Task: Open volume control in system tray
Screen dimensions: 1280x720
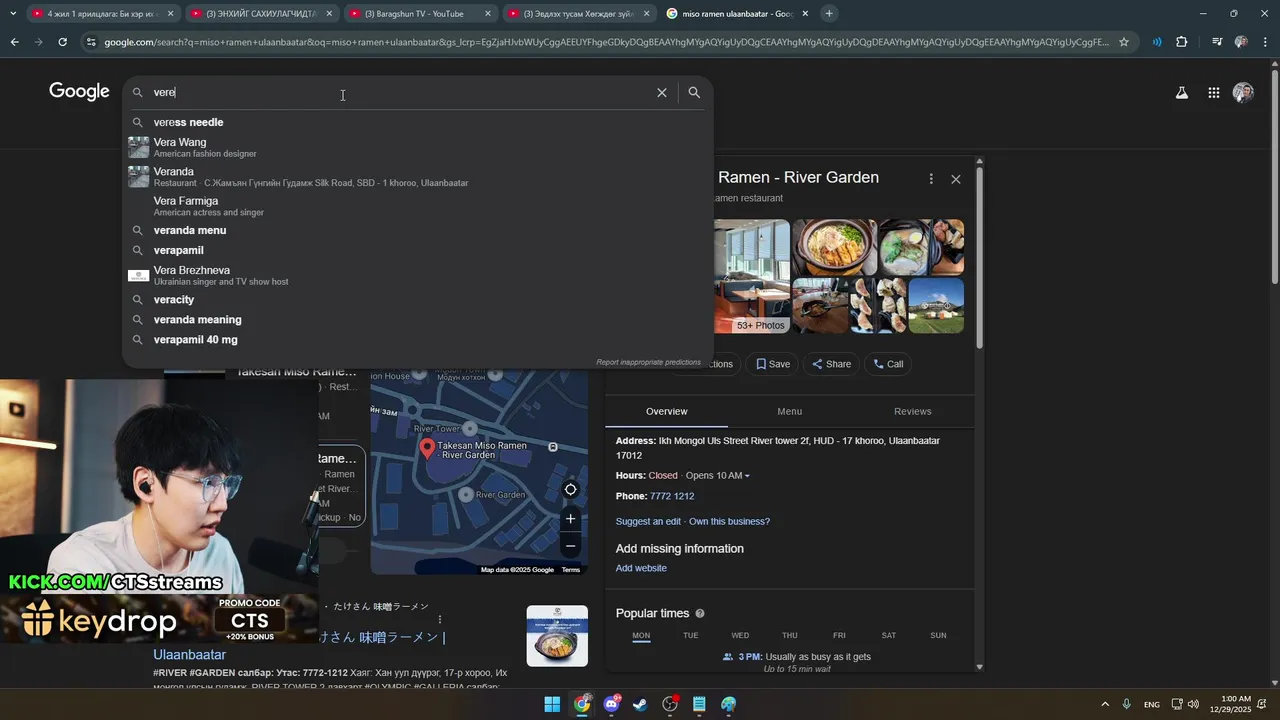Action: pos(1193,704)
